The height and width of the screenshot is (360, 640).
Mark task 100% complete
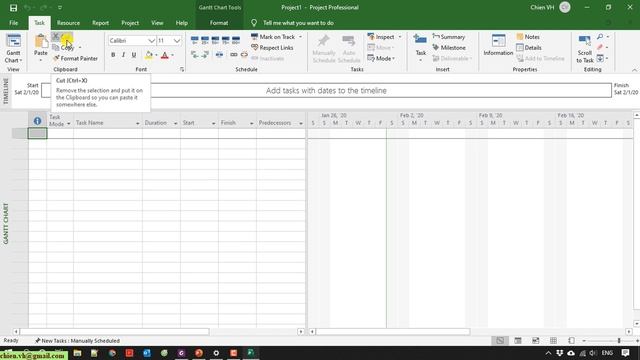point(236,40)
